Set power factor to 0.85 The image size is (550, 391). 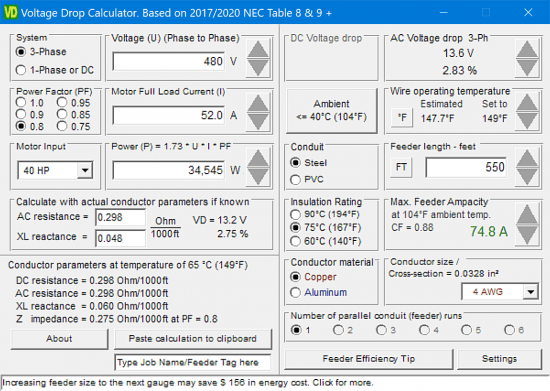(73, 115)
